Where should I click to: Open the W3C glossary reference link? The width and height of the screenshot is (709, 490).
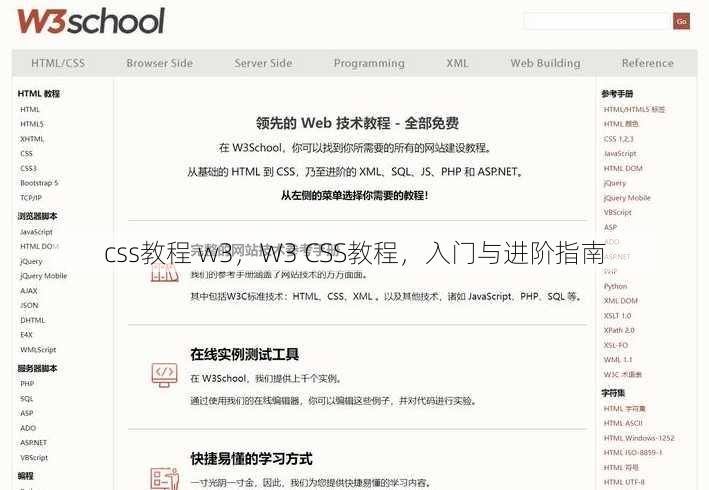(623, 374)
